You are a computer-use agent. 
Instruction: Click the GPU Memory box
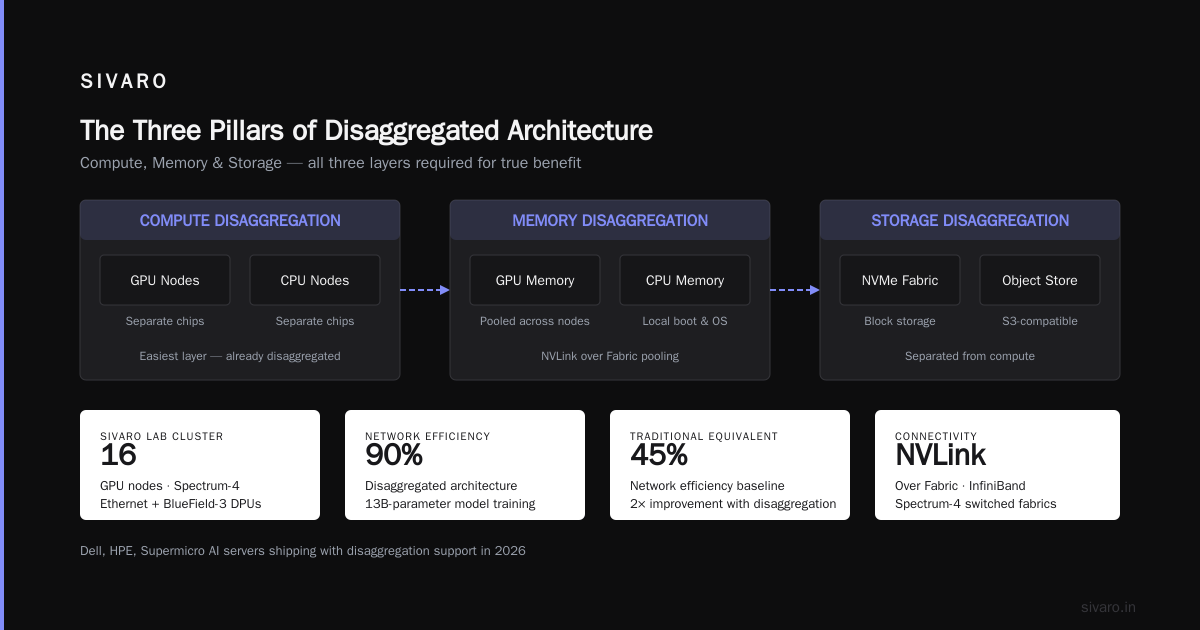(535, 280)
